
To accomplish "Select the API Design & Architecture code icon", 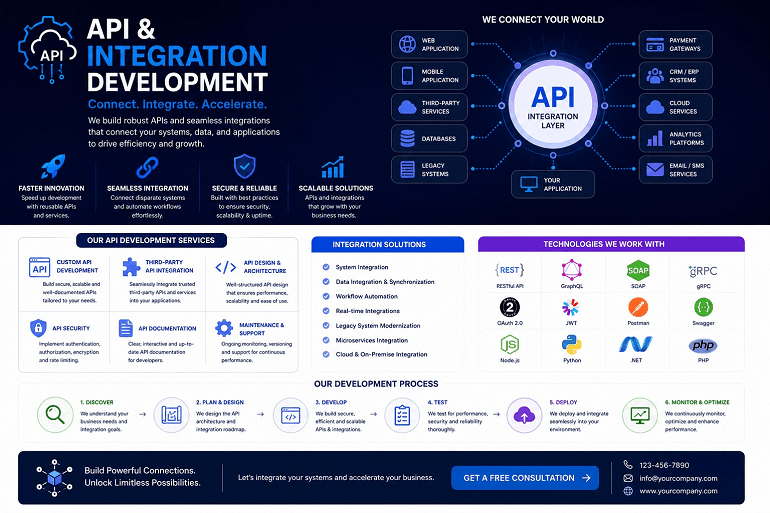I will pos(226,268).
